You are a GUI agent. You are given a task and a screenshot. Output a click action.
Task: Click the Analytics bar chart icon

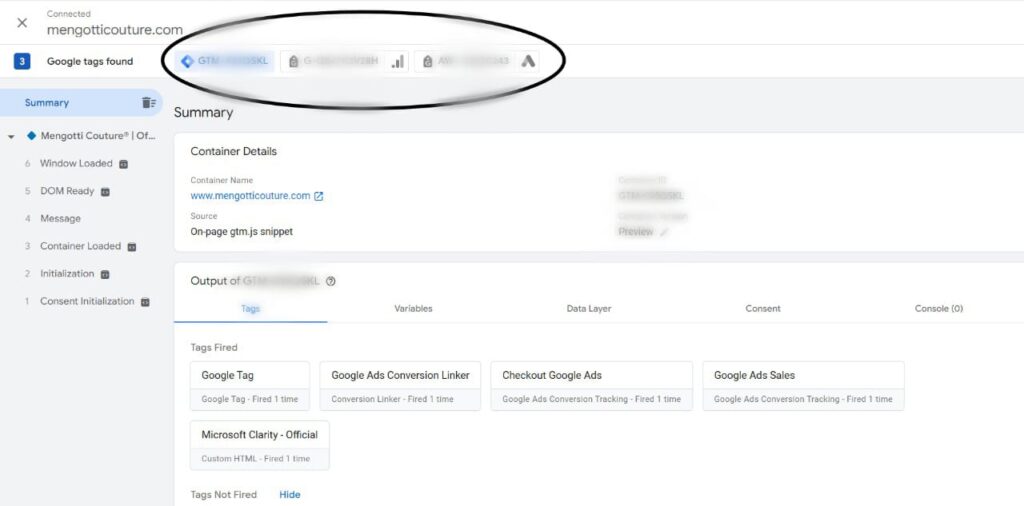(x=397, y=61)
